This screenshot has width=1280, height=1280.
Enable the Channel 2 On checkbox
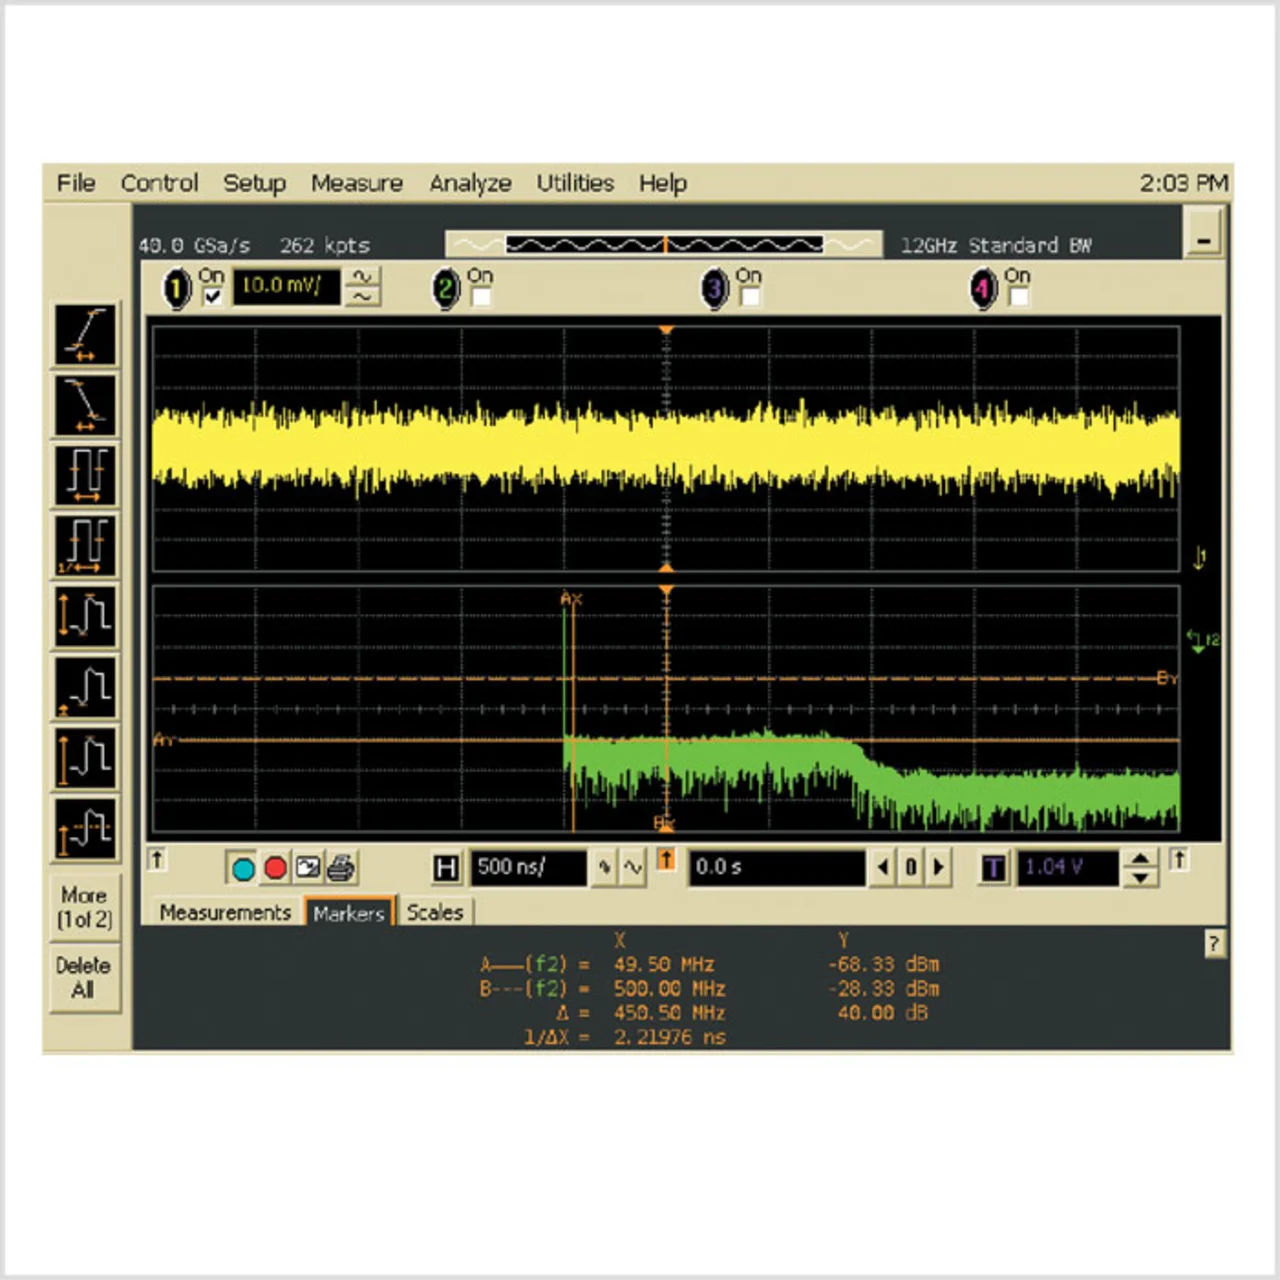[481, 297]
